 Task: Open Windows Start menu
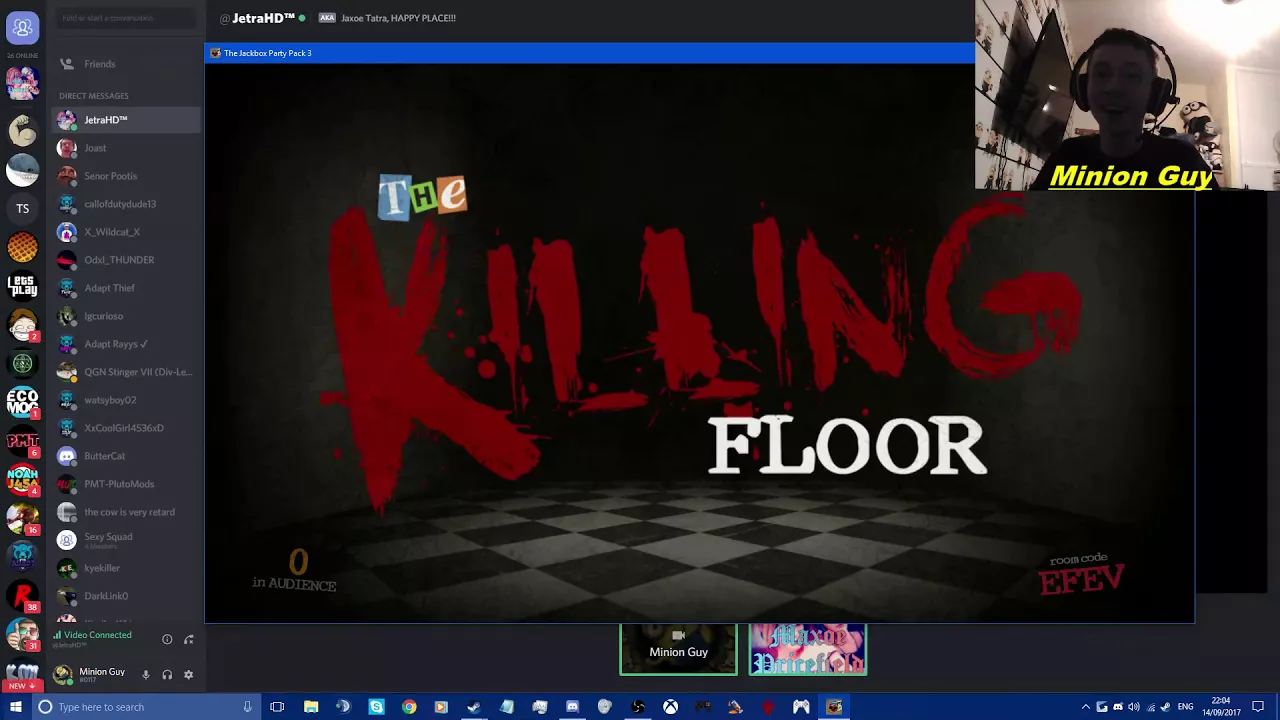pos(16,707)
